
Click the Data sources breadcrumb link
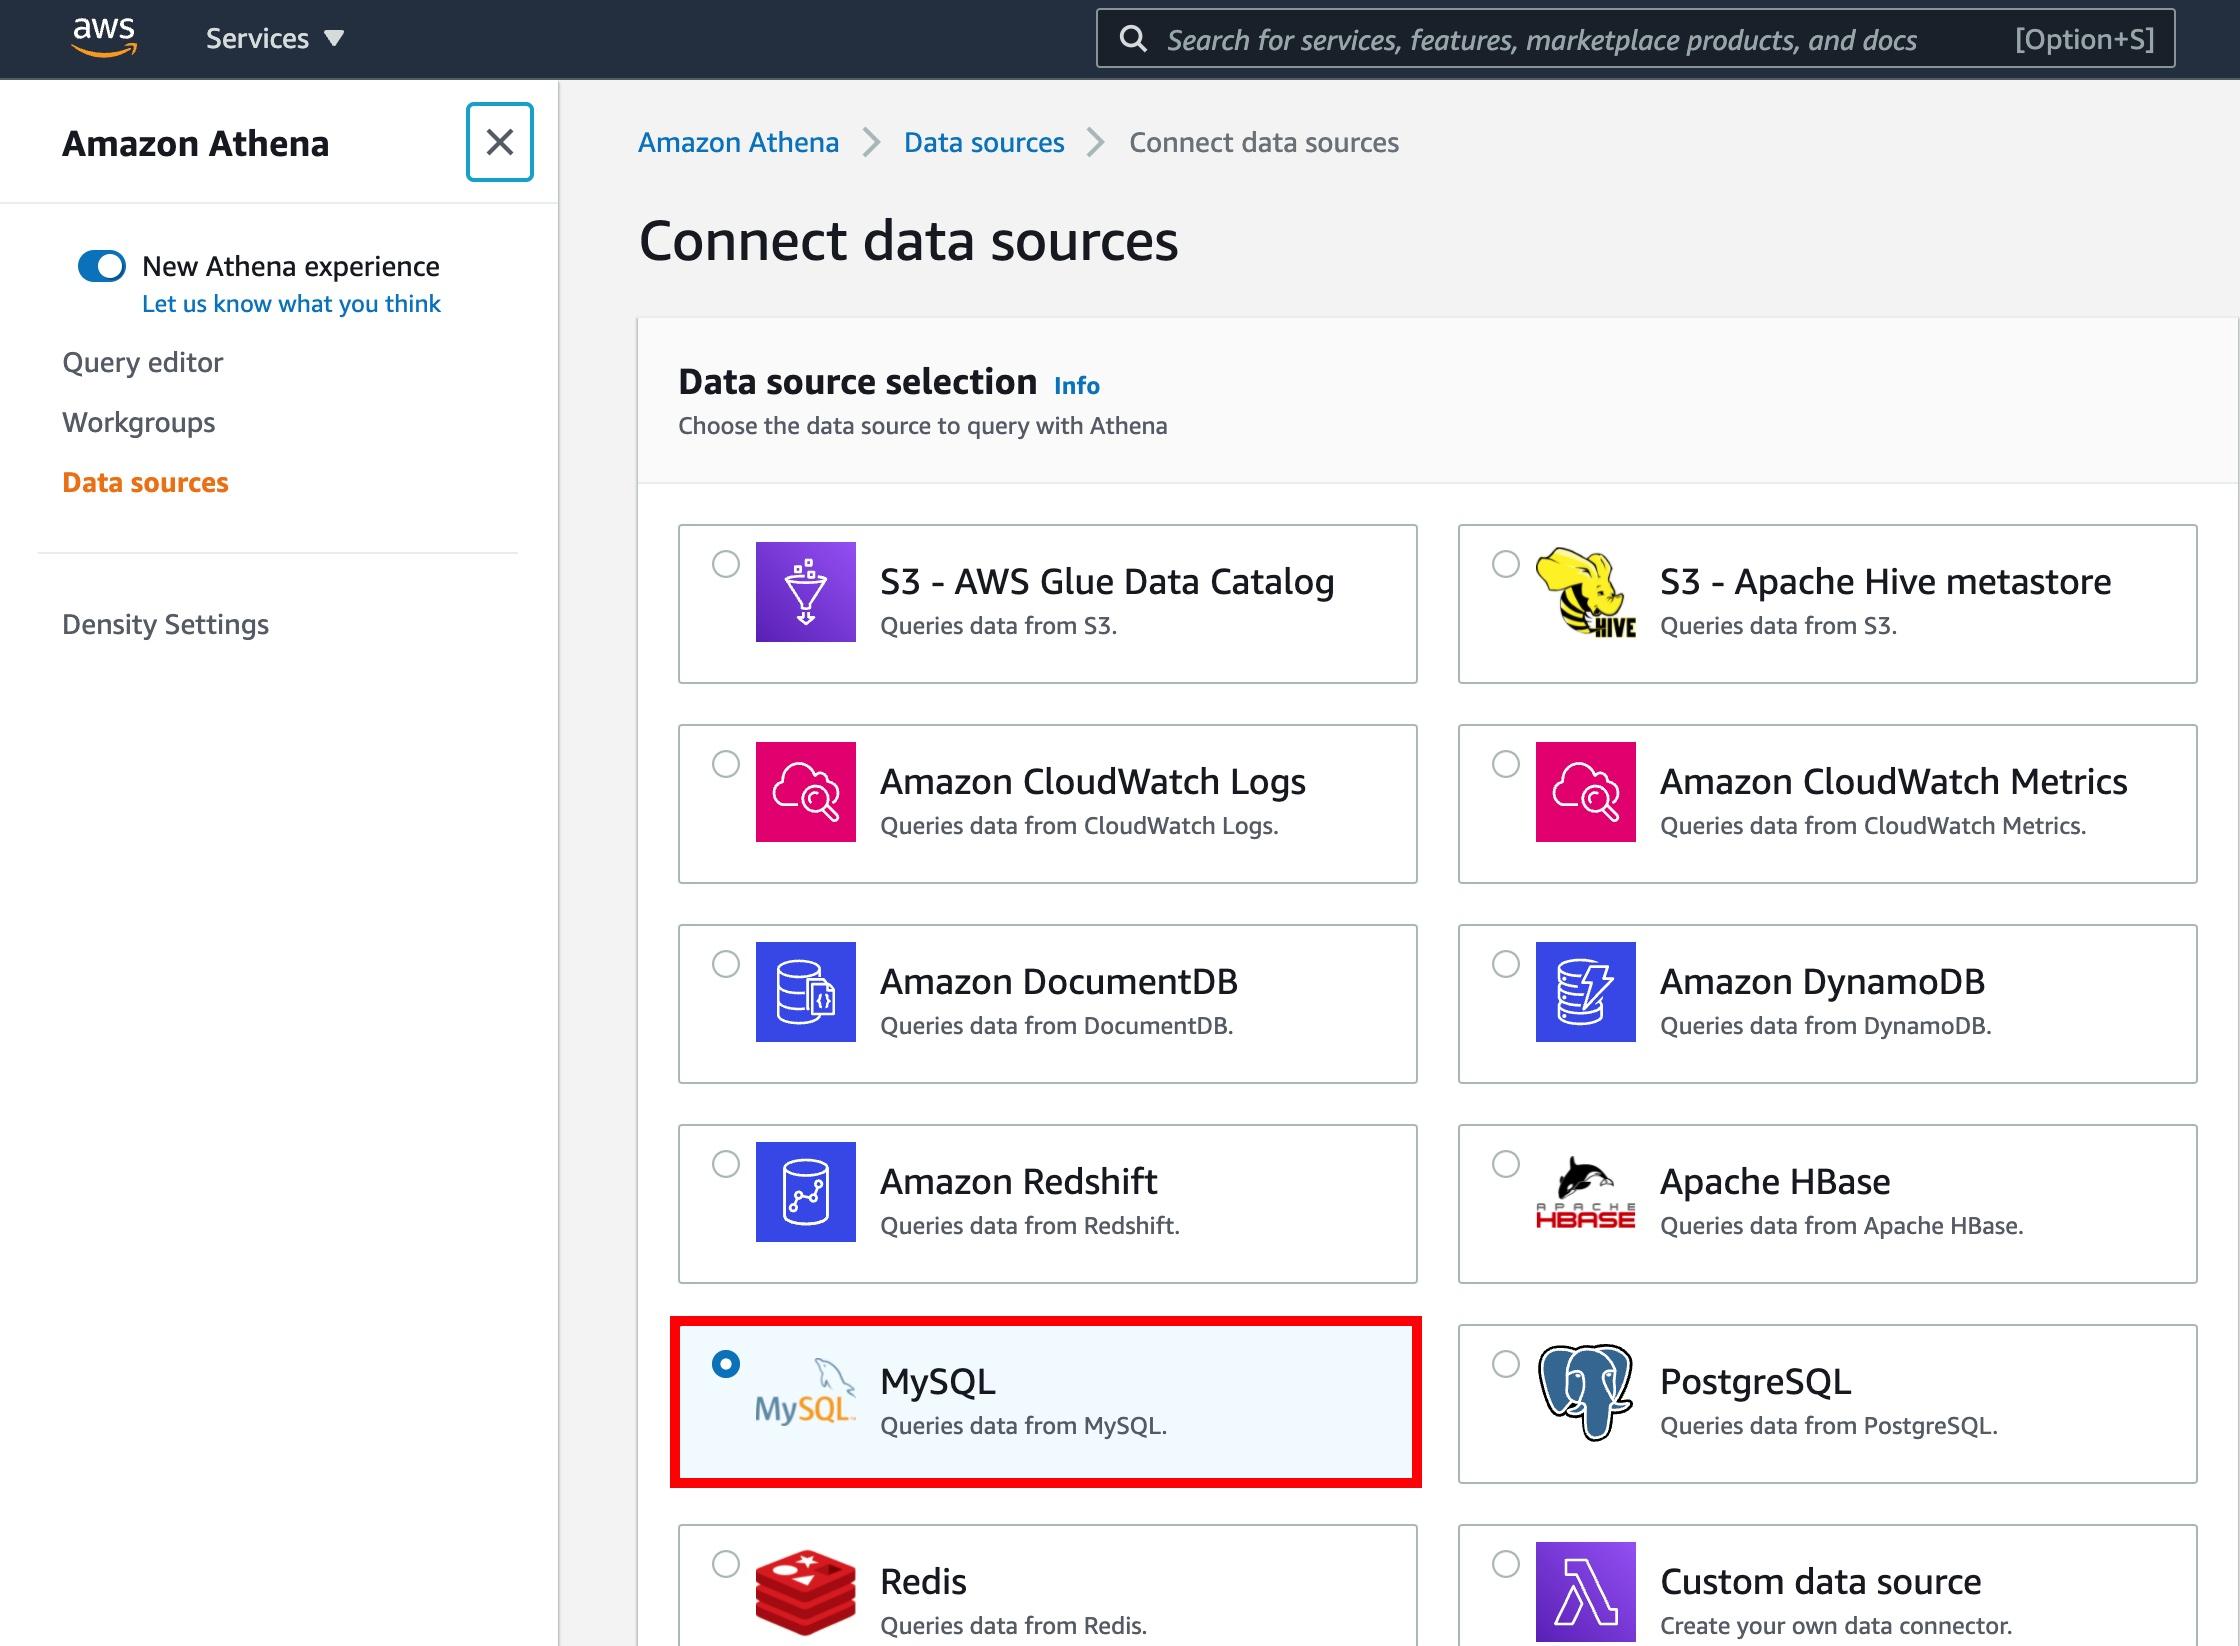pos(983,142)
